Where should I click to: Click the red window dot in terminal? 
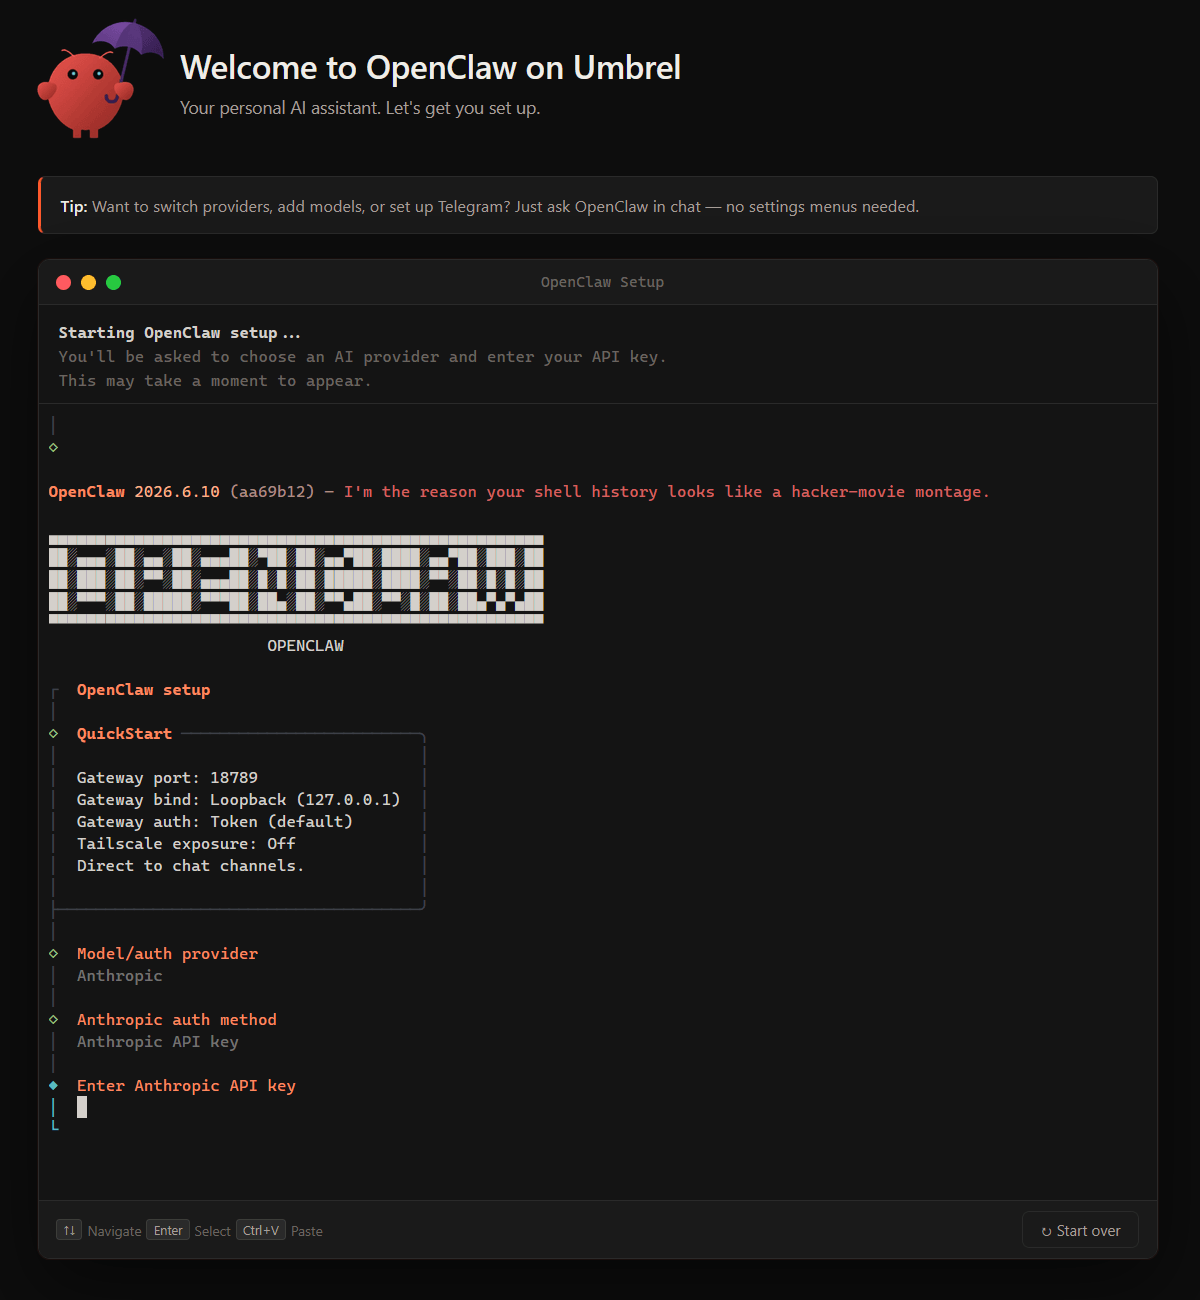pos(63,283)
